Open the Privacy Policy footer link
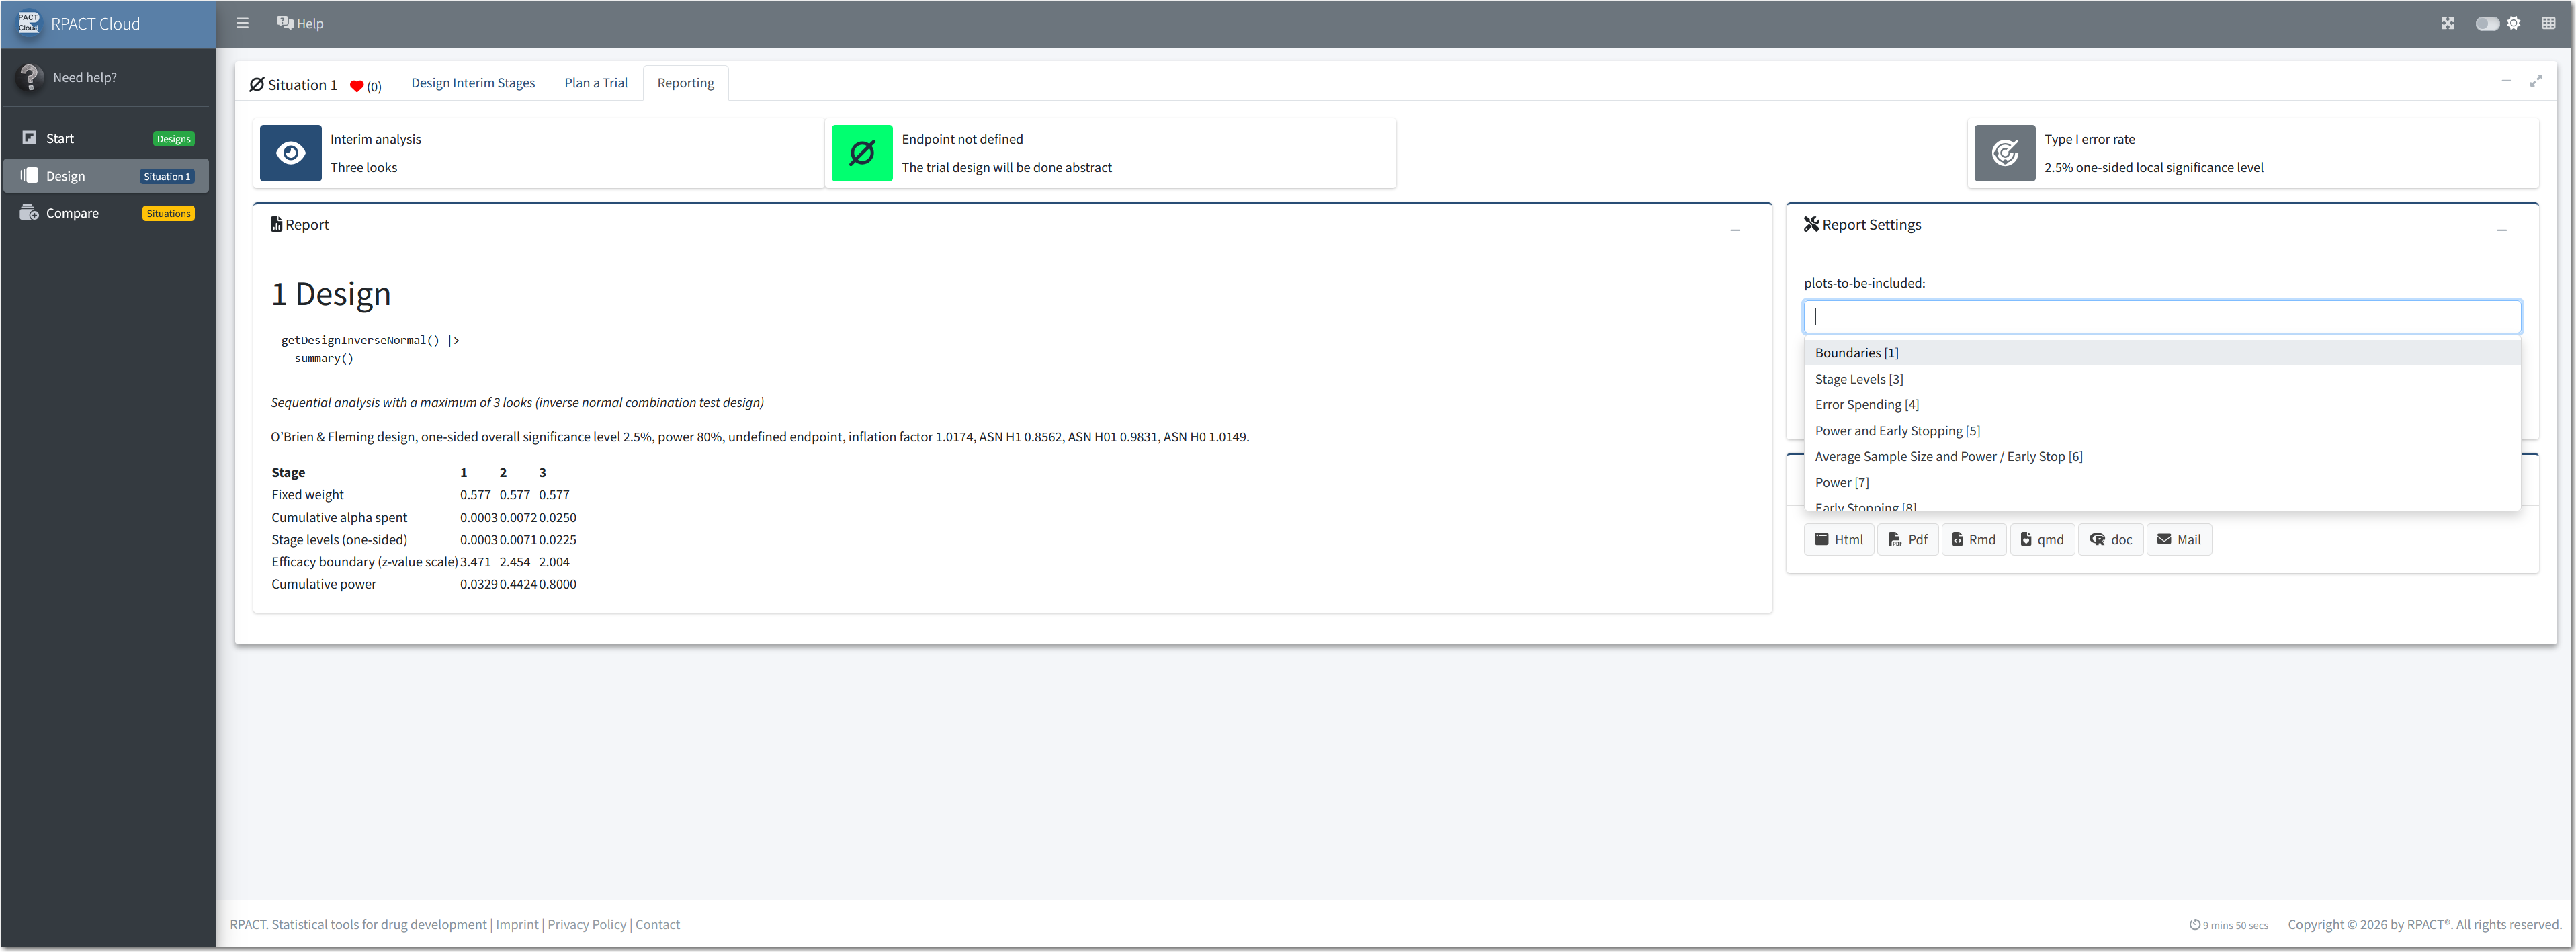This screenshot has width=2576, height=952. click(586, 925)
